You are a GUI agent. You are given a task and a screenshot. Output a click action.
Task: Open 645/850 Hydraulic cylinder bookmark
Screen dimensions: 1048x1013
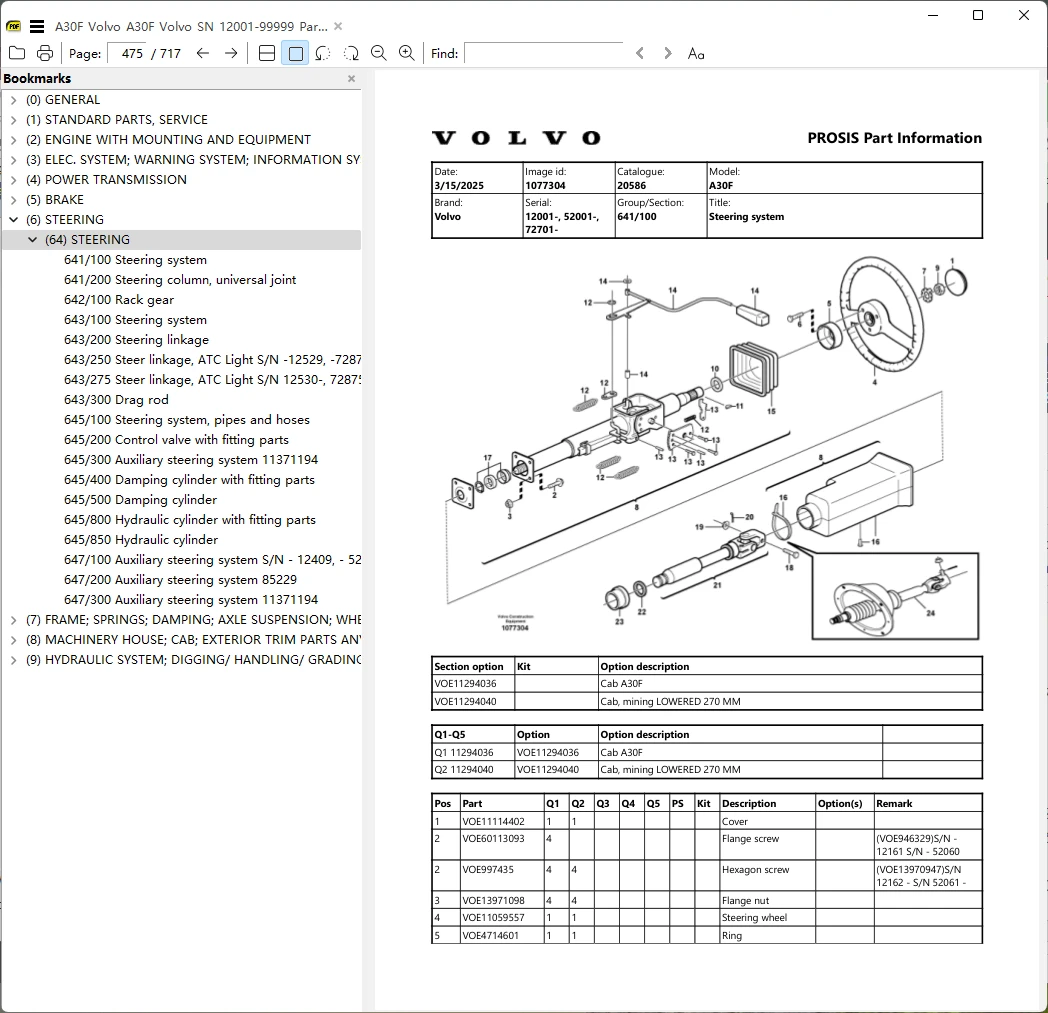[x=141, y=541]
